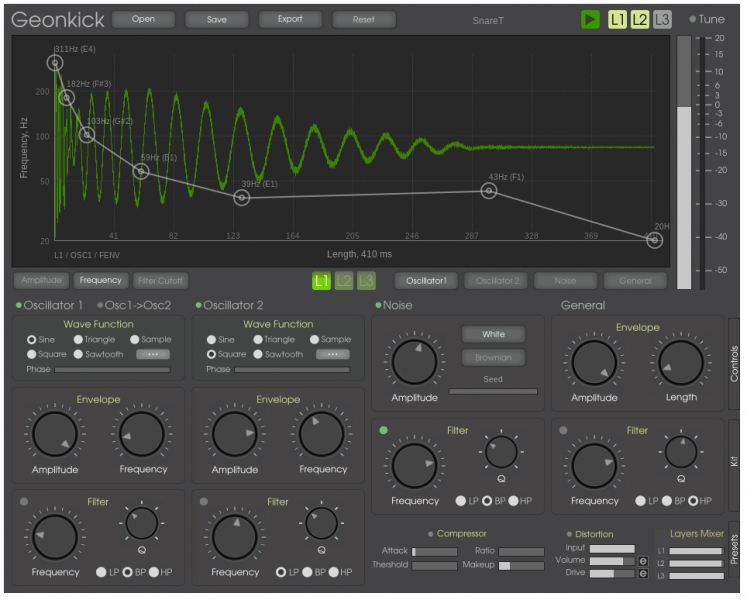Switch to the Frequency envelope
The image size is (747, 600).
pyautogui.click(x=101, y=280)
